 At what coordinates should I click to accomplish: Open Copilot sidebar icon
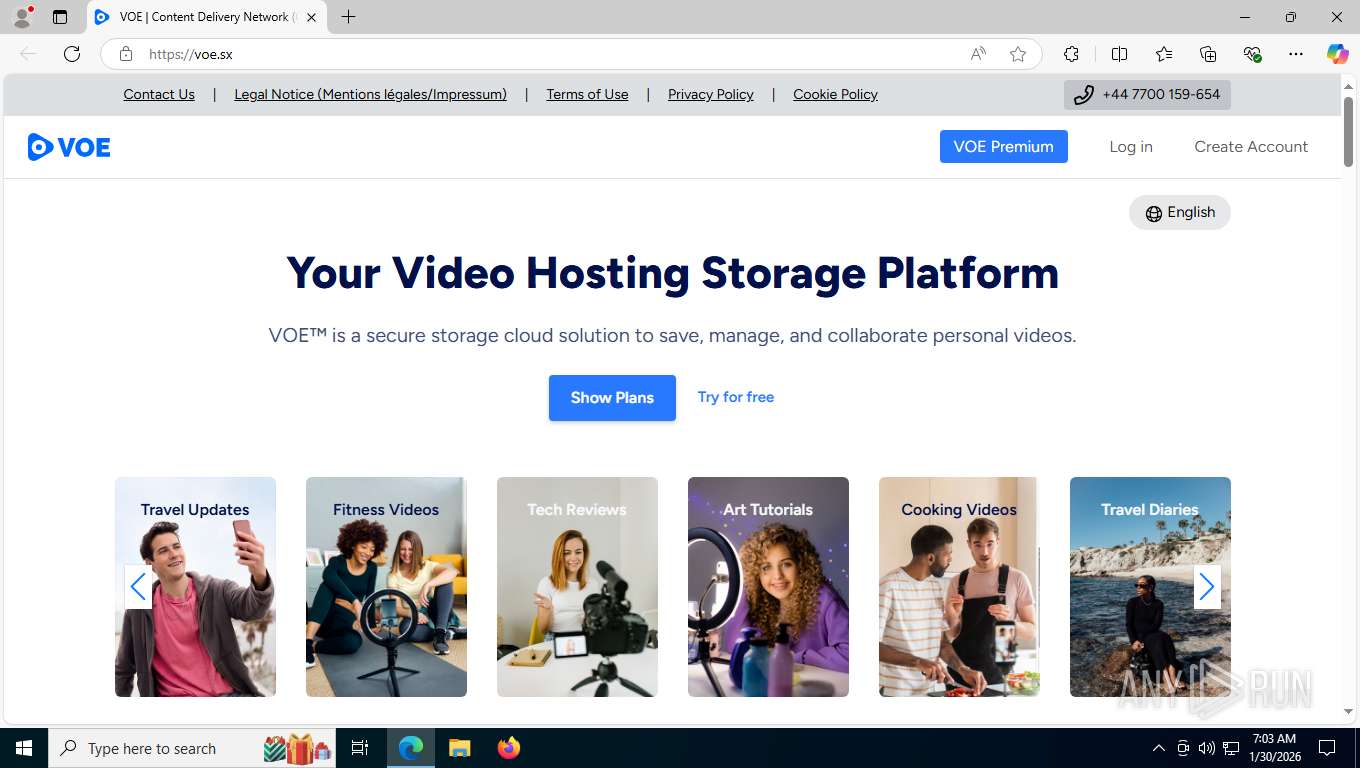pos(1338,54)
